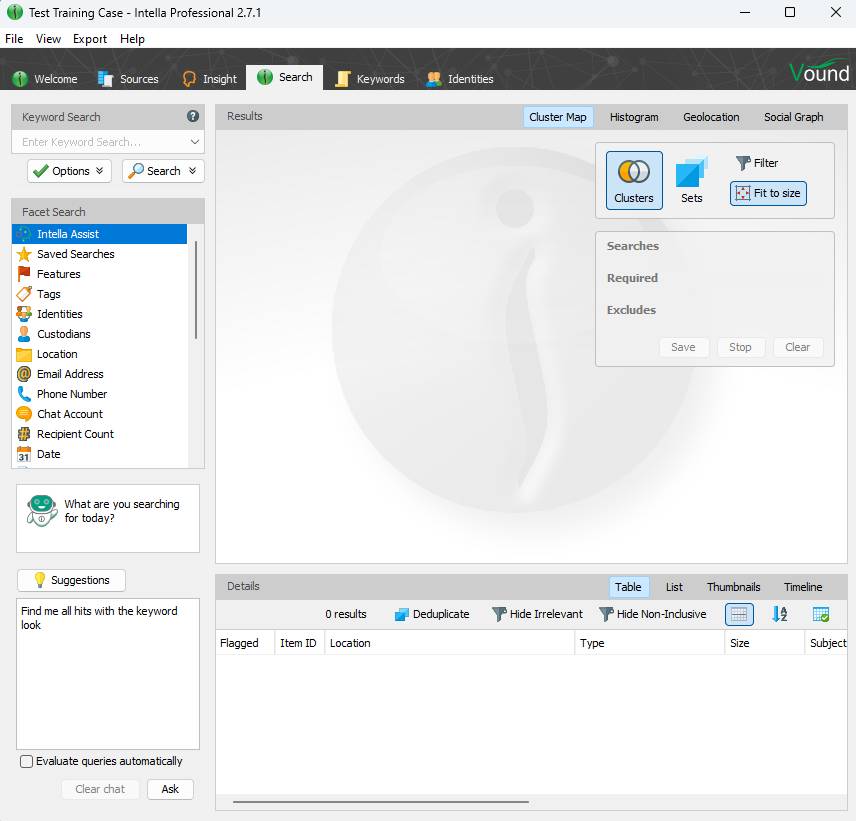Click the table columns chooser icon

(821, 614)
